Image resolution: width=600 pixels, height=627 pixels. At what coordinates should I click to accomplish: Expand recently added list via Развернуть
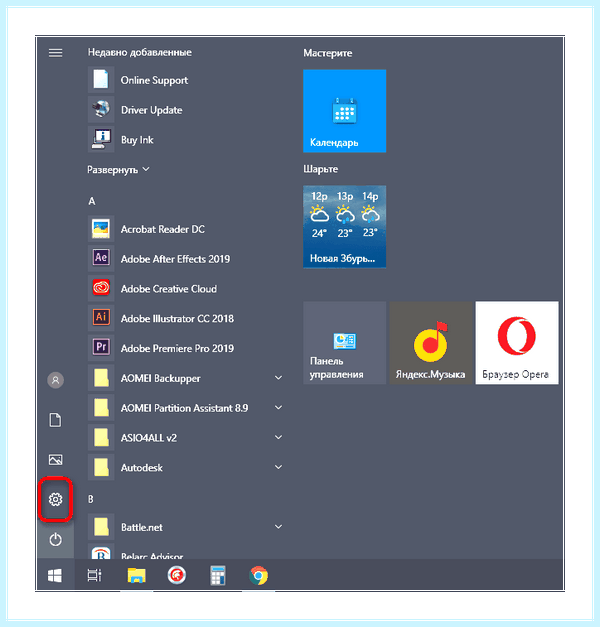point(118,170)
